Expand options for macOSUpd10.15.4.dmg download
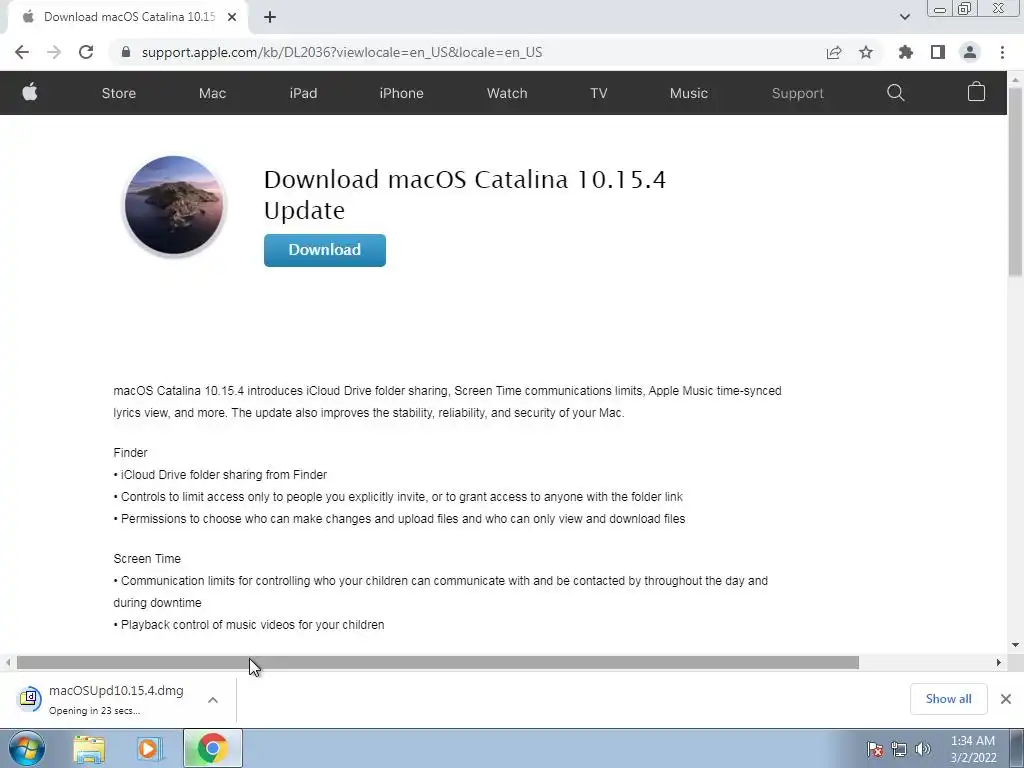 [213, 700]
